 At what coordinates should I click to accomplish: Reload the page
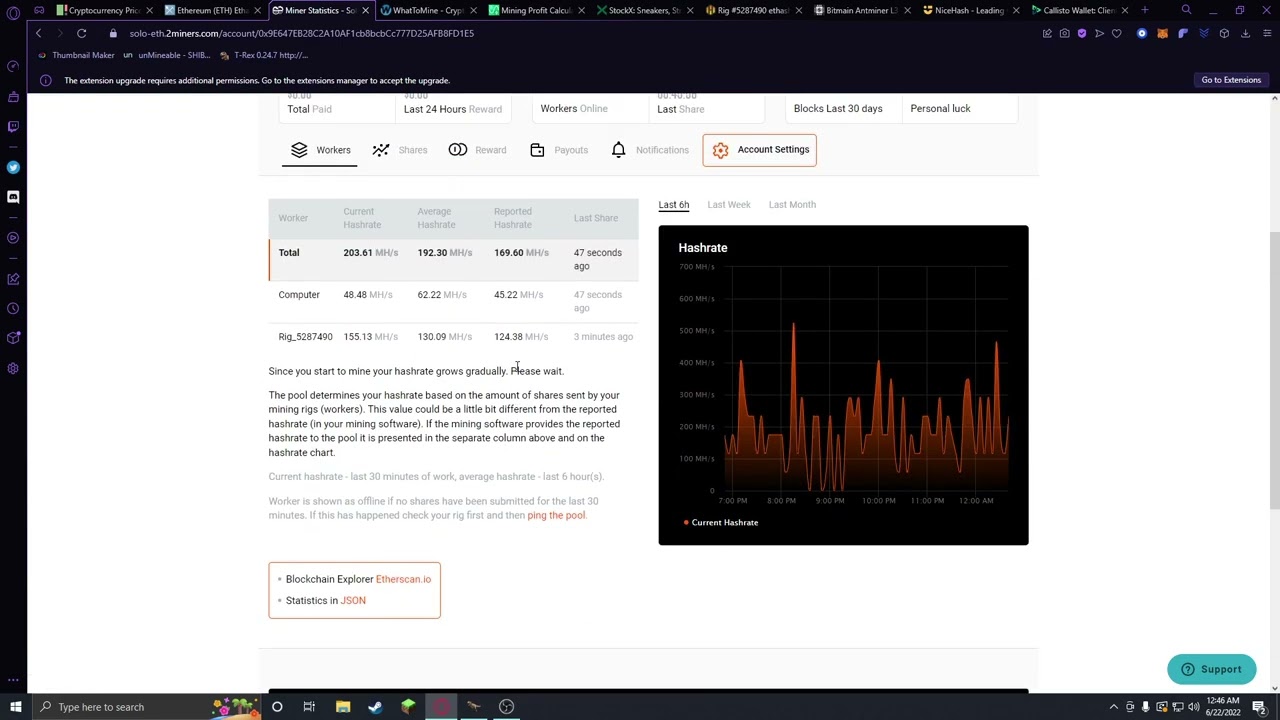point(81,33)
